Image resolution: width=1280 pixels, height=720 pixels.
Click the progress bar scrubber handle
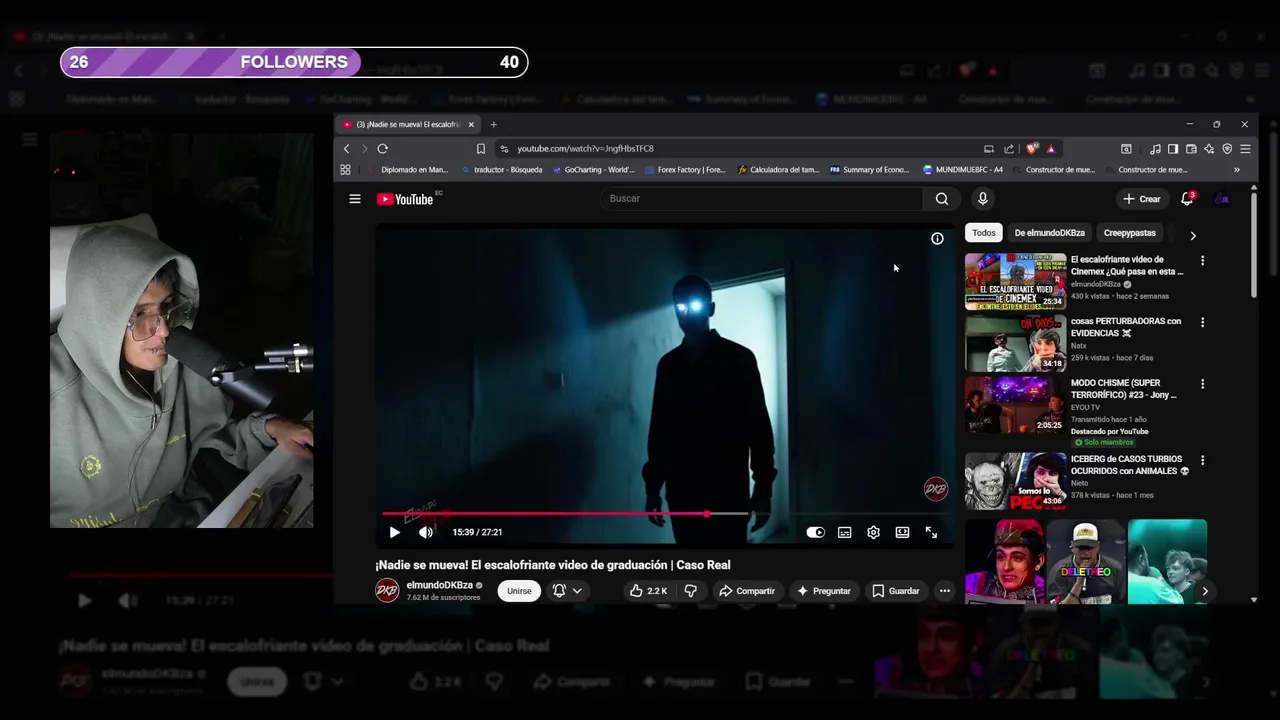(x=706, y=514)
